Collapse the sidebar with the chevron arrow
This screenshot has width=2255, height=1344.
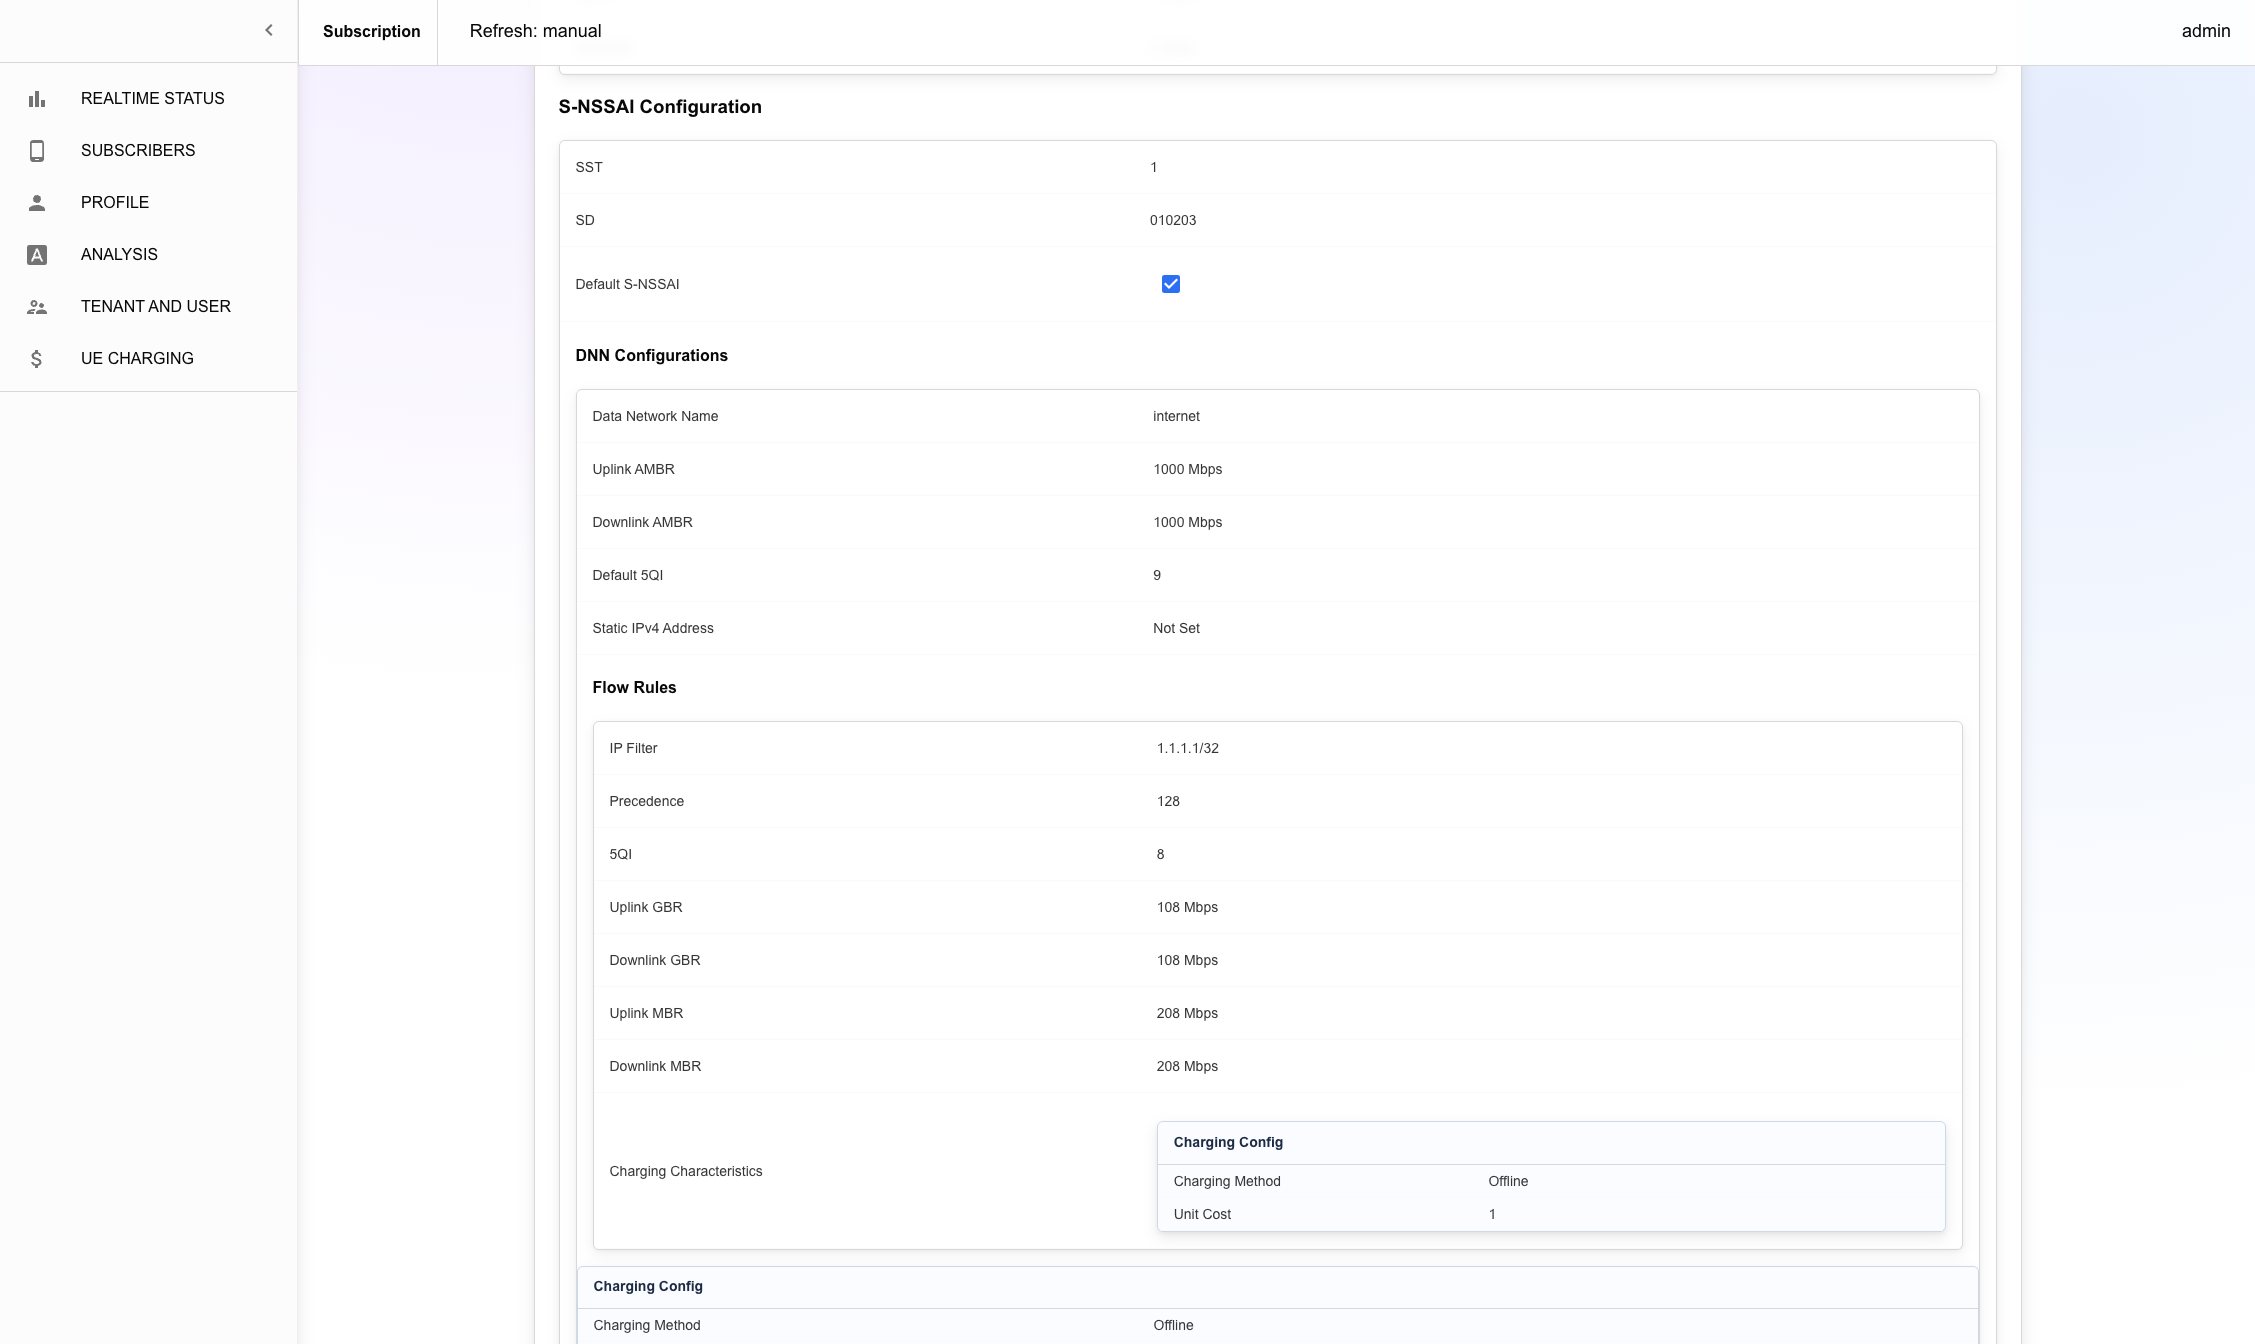click(268, 31)
